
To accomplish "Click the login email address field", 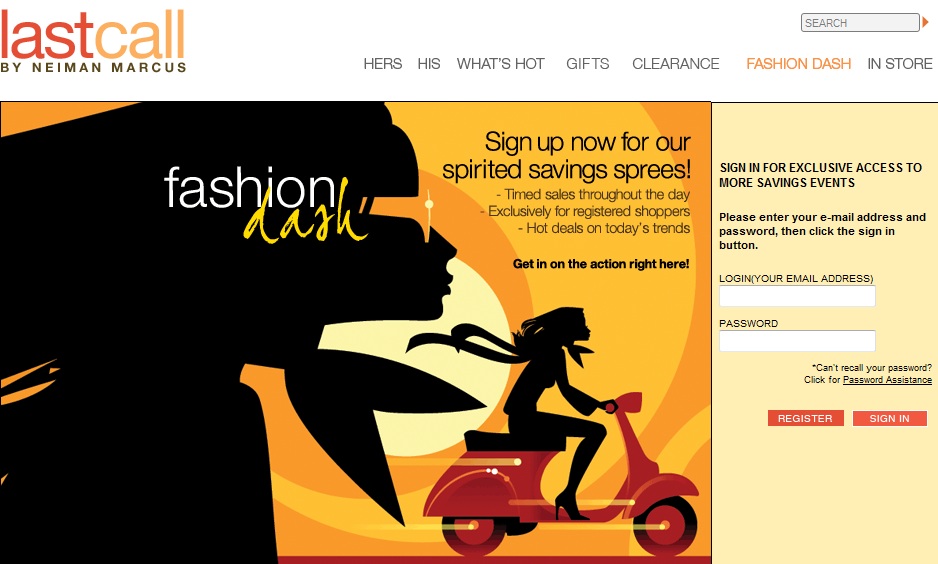I will point(797,296).
